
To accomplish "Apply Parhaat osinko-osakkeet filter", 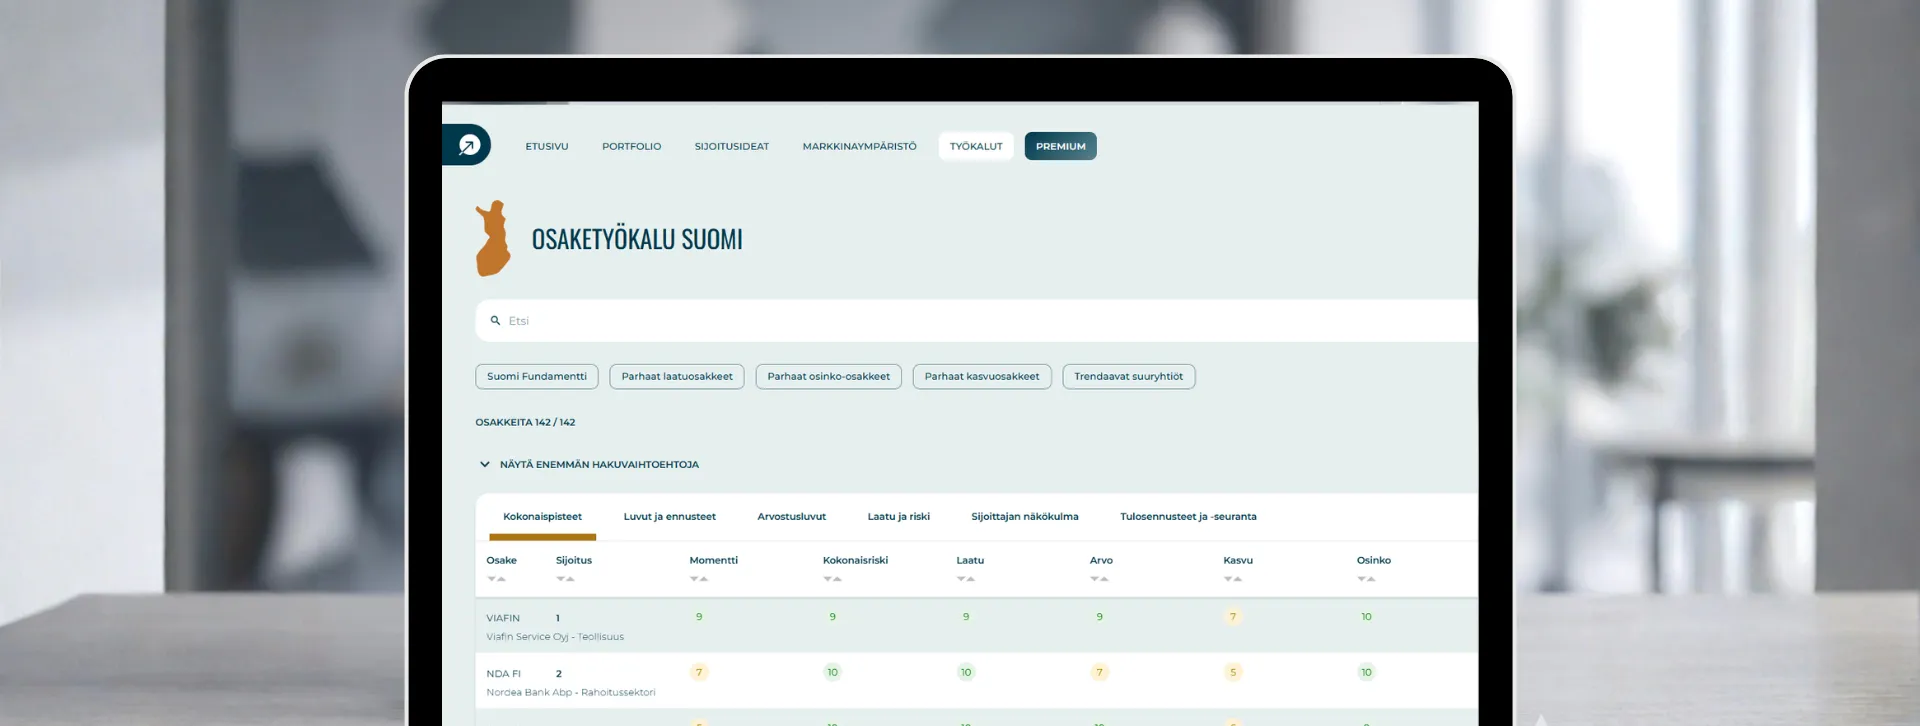I will [828, 377].
